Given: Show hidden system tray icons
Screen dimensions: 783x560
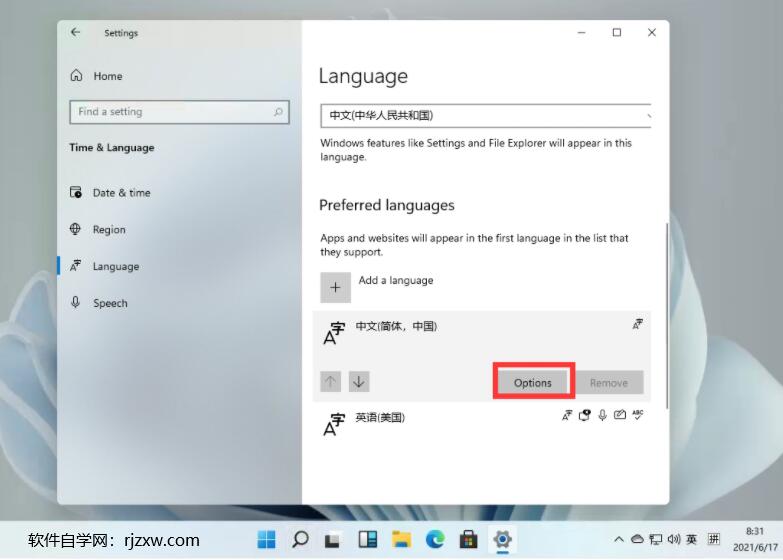Looking at the screenshot, I should click(619, 540).
